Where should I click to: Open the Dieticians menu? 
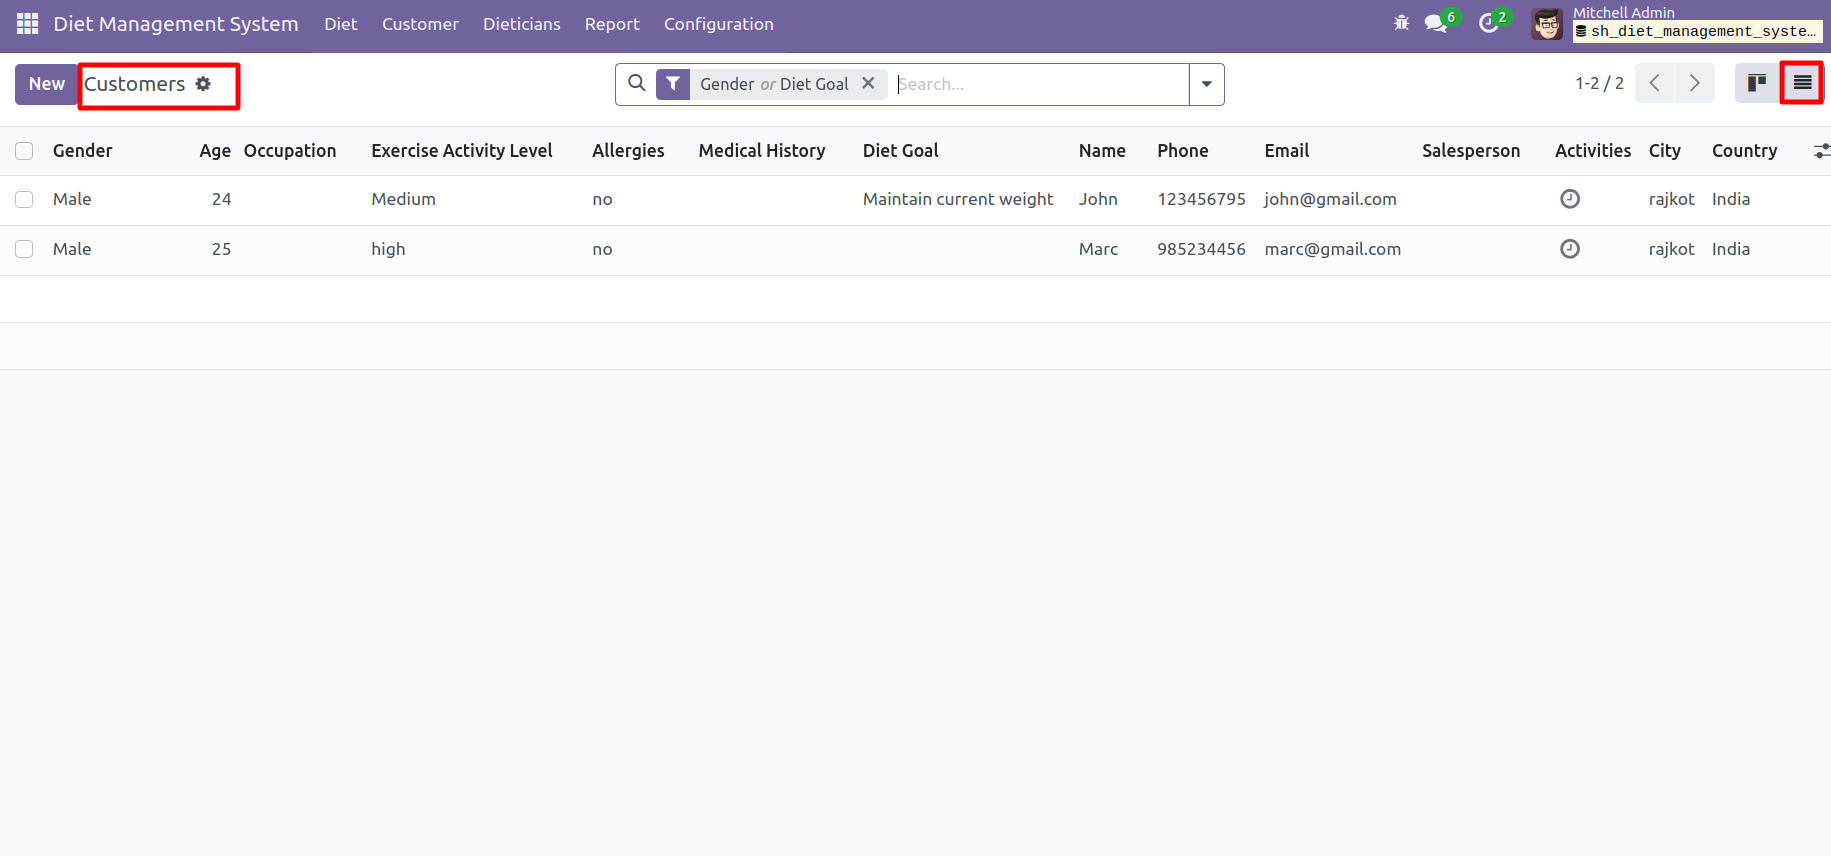[x=521, y=24]
